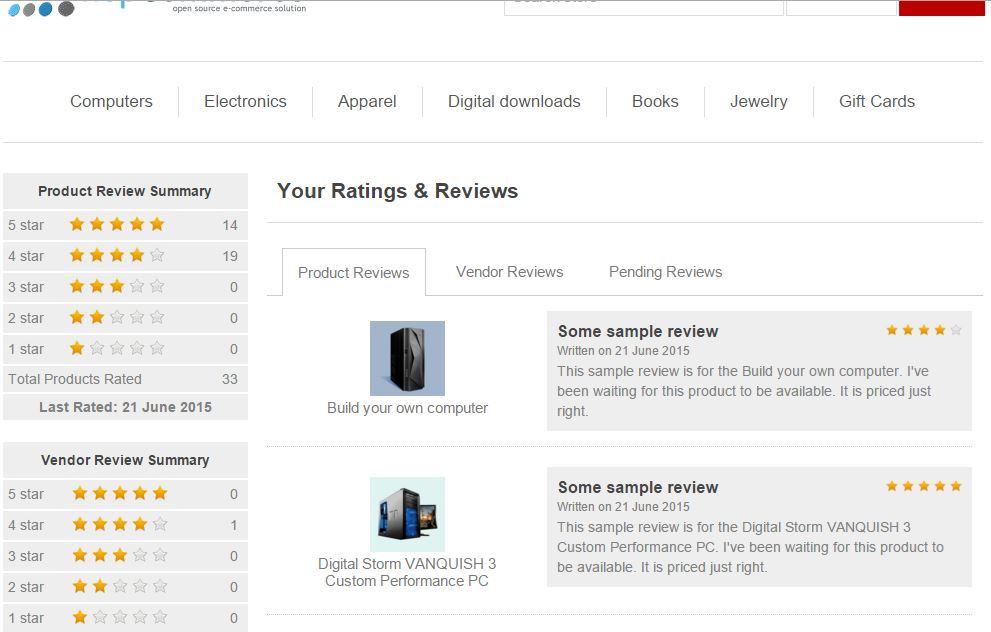Open the Computers menu
This screenshot has height=632, width=991.
(x=111, y=101)
